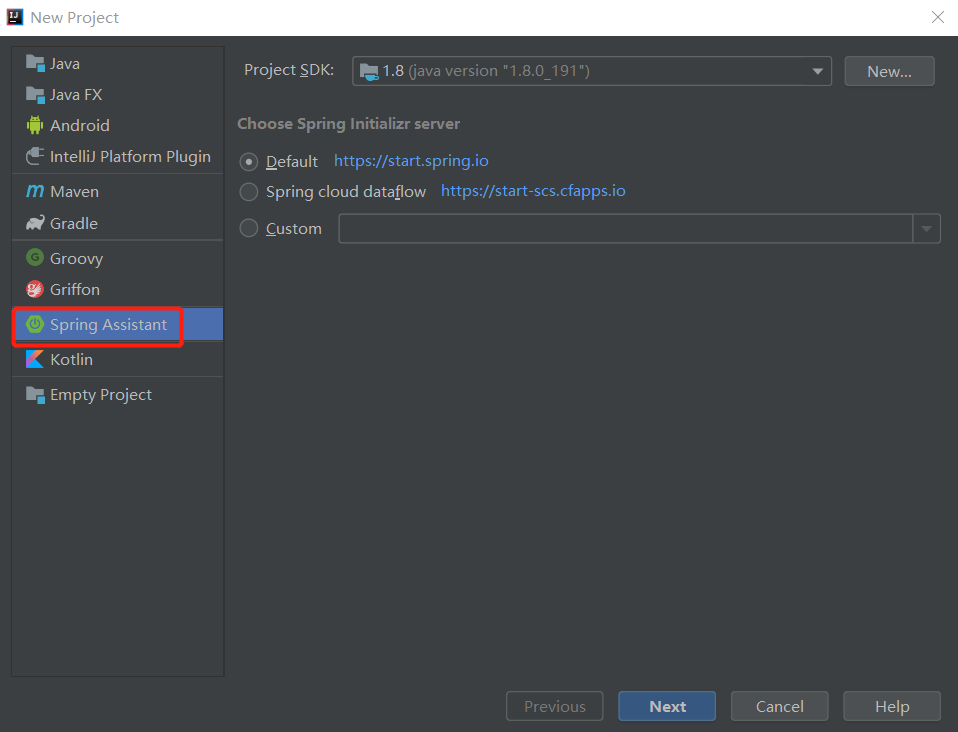Choose Empty Project from the list
This screenshot has height=732, width=958.
coord(100,395)
